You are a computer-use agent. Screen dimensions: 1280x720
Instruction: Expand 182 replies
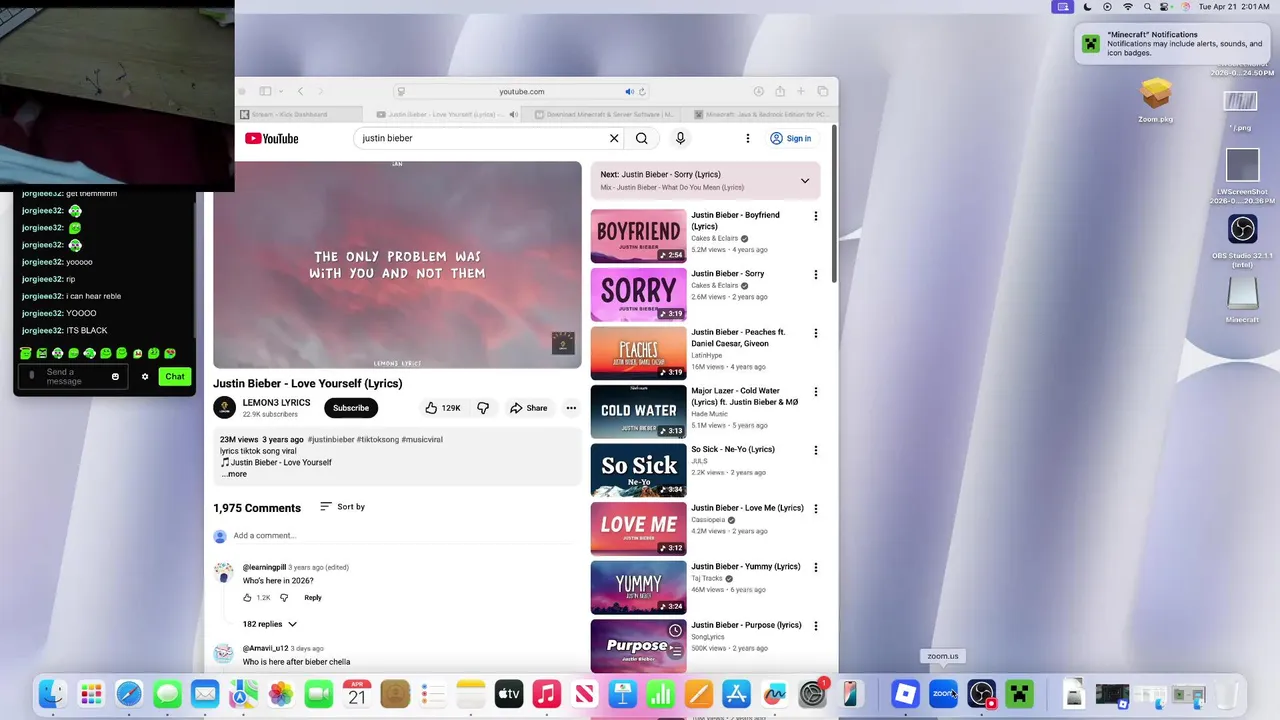tap(270, 624)
